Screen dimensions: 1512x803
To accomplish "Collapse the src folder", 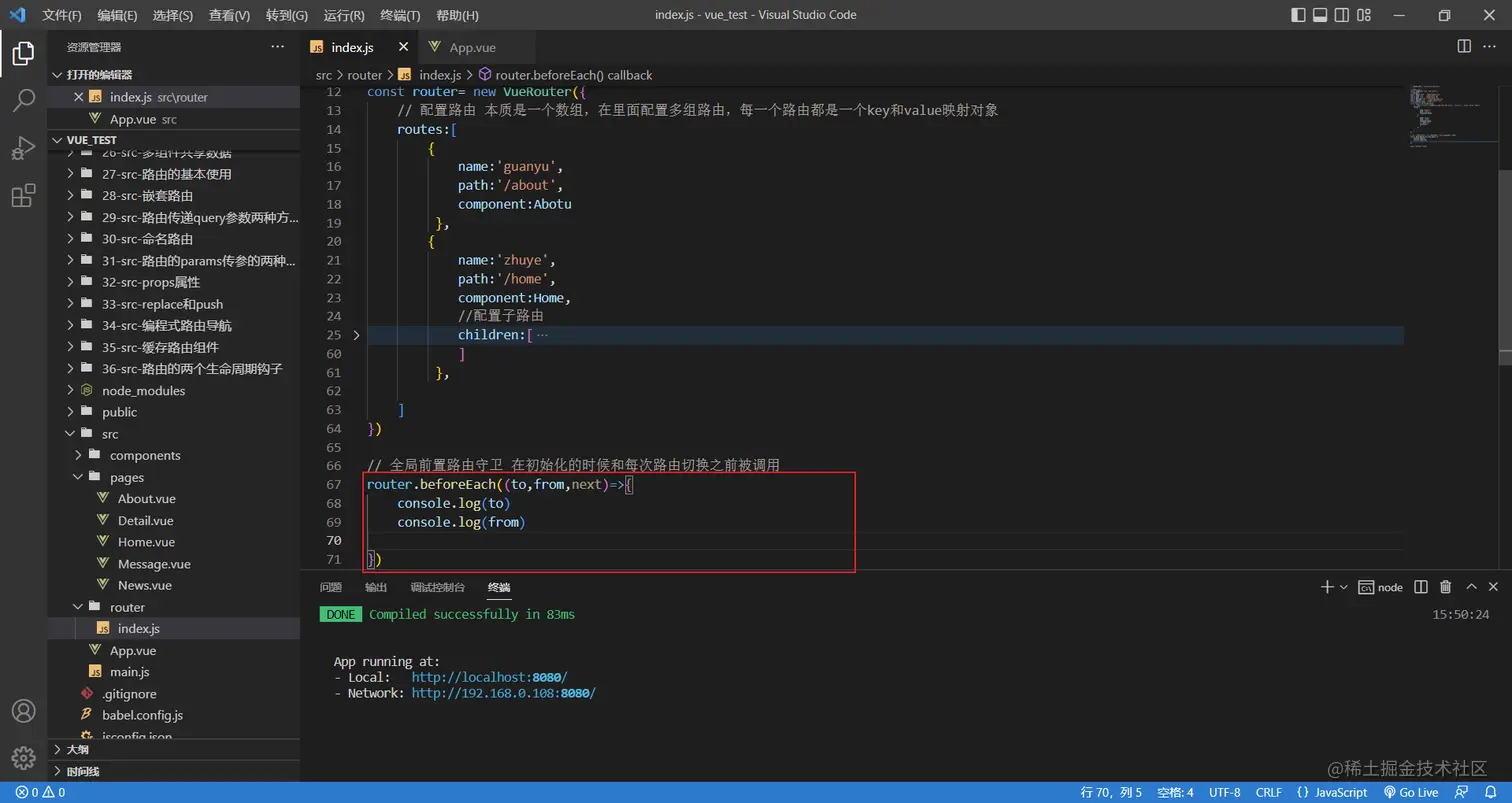I will [174, 434].
